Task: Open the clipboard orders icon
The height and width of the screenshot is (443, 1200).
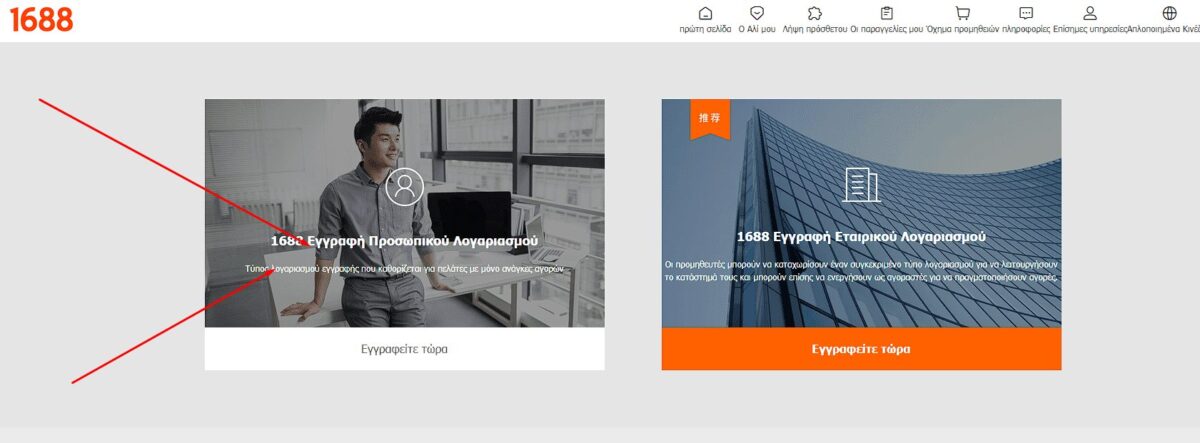Action: point(886,13)
